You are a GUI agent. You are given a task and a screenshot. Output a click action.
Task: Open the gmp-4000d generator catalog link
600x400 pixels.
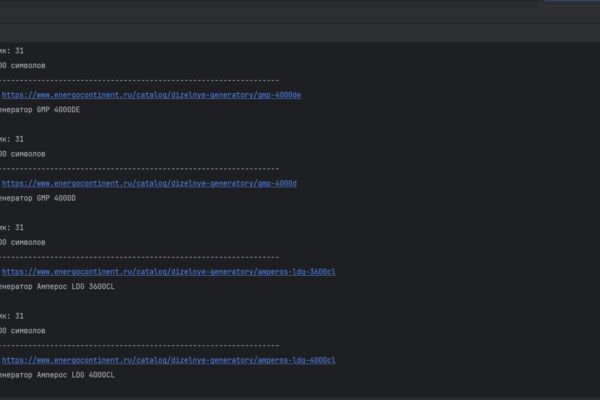pos(149,183)
